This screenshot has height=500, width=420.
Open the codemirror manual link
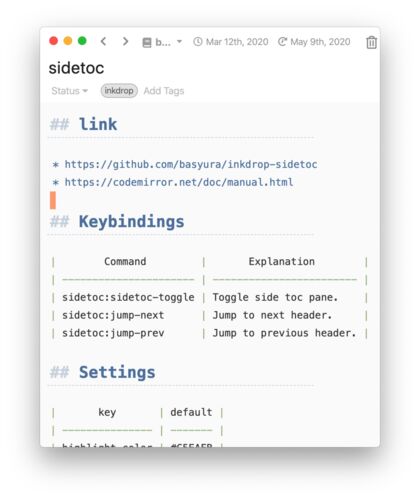coord(179,182)
